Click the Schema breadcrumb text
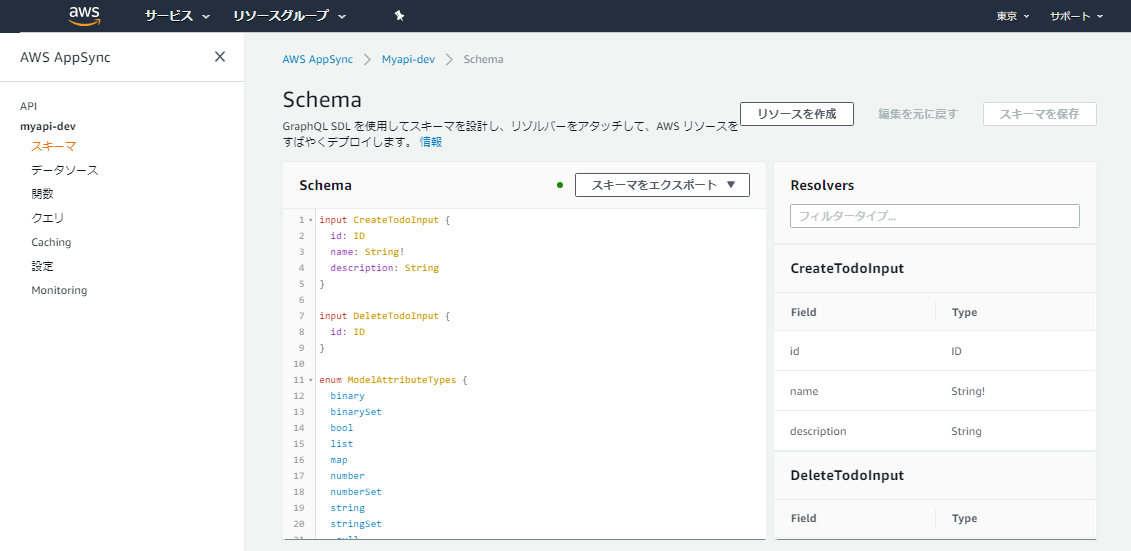This screenshot has width=1131, height=551. click(x=483, y=59)
